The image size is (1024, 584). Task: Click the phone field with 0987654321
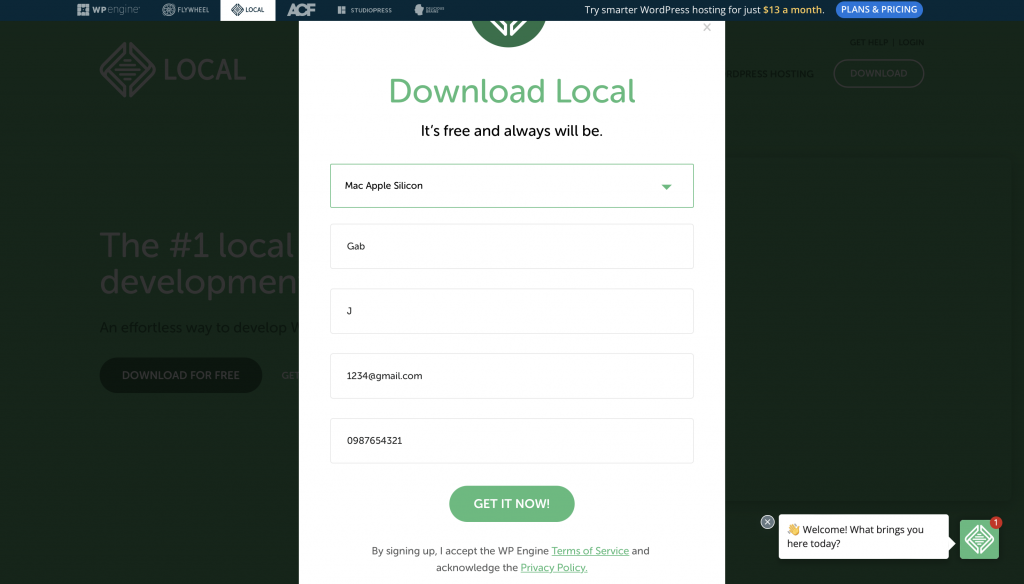click(511, 440)
